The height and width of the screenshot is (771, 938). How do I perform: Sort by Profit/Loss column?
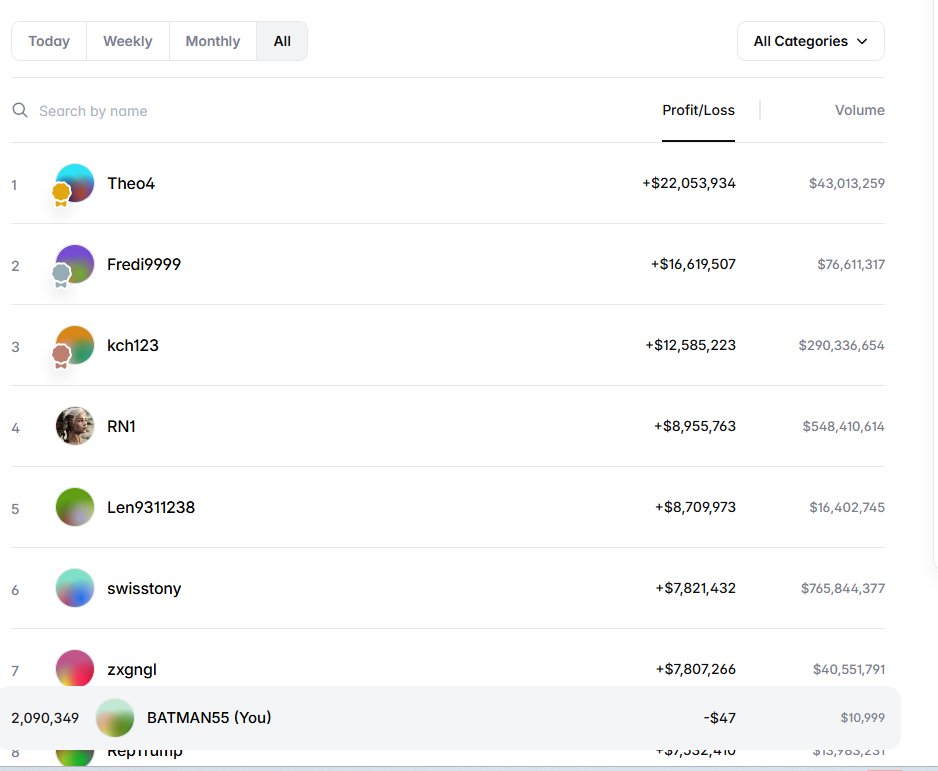point(698,110)
